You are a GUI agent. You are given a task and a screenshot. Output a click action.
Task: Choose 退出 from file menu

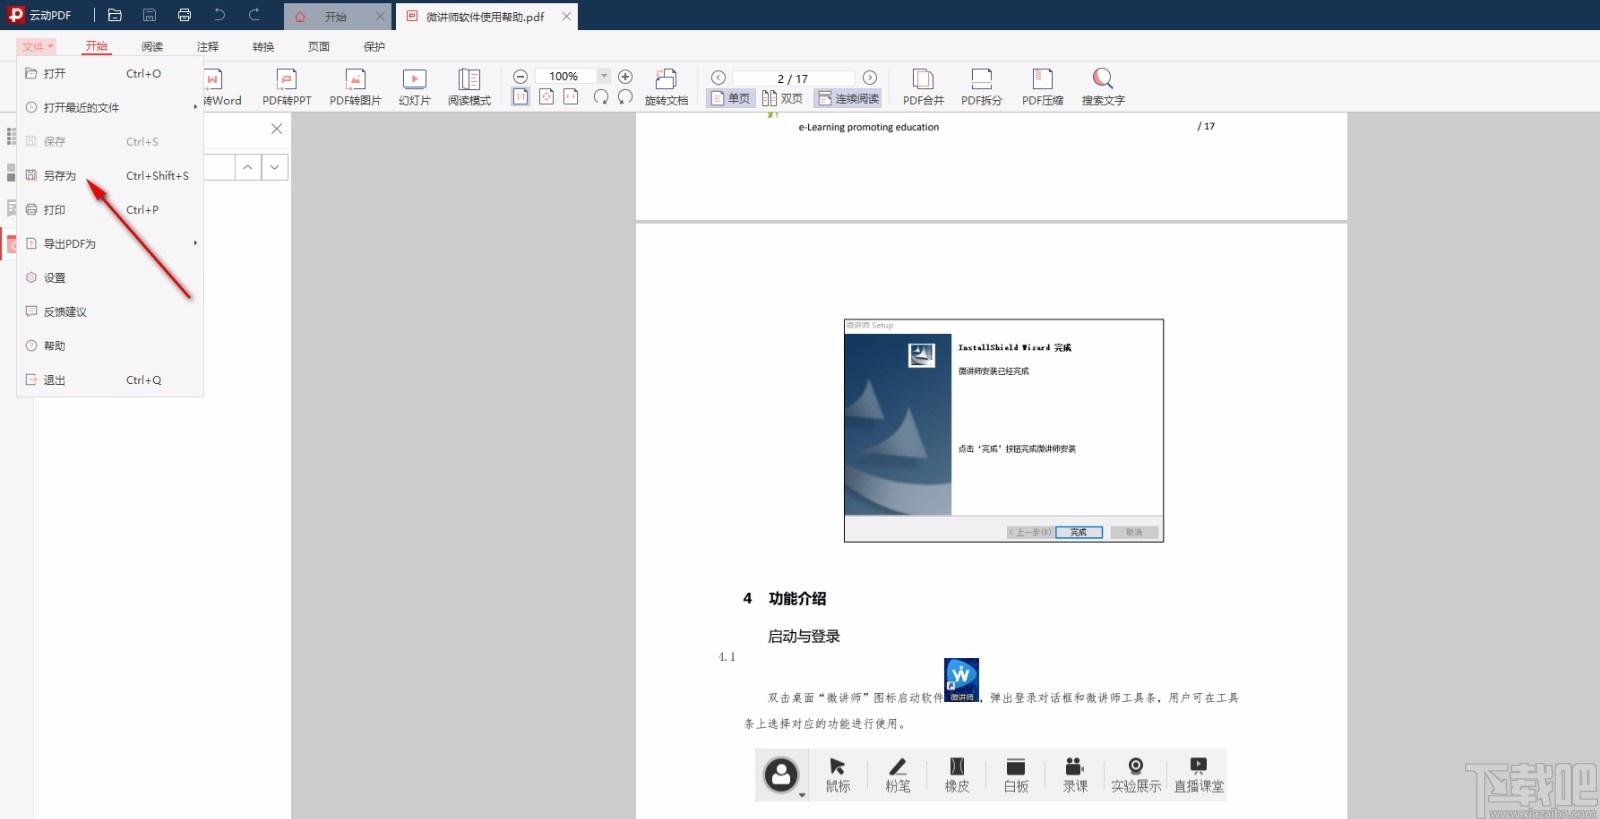(111, 380)
